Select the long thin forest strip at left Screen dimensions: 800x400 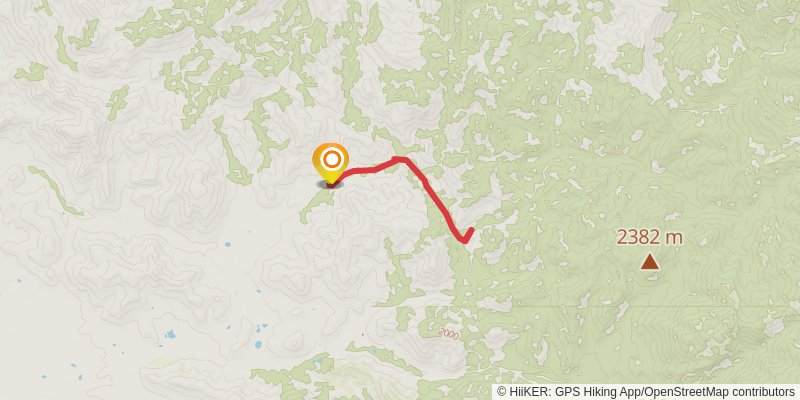click(x=55, y=190)
